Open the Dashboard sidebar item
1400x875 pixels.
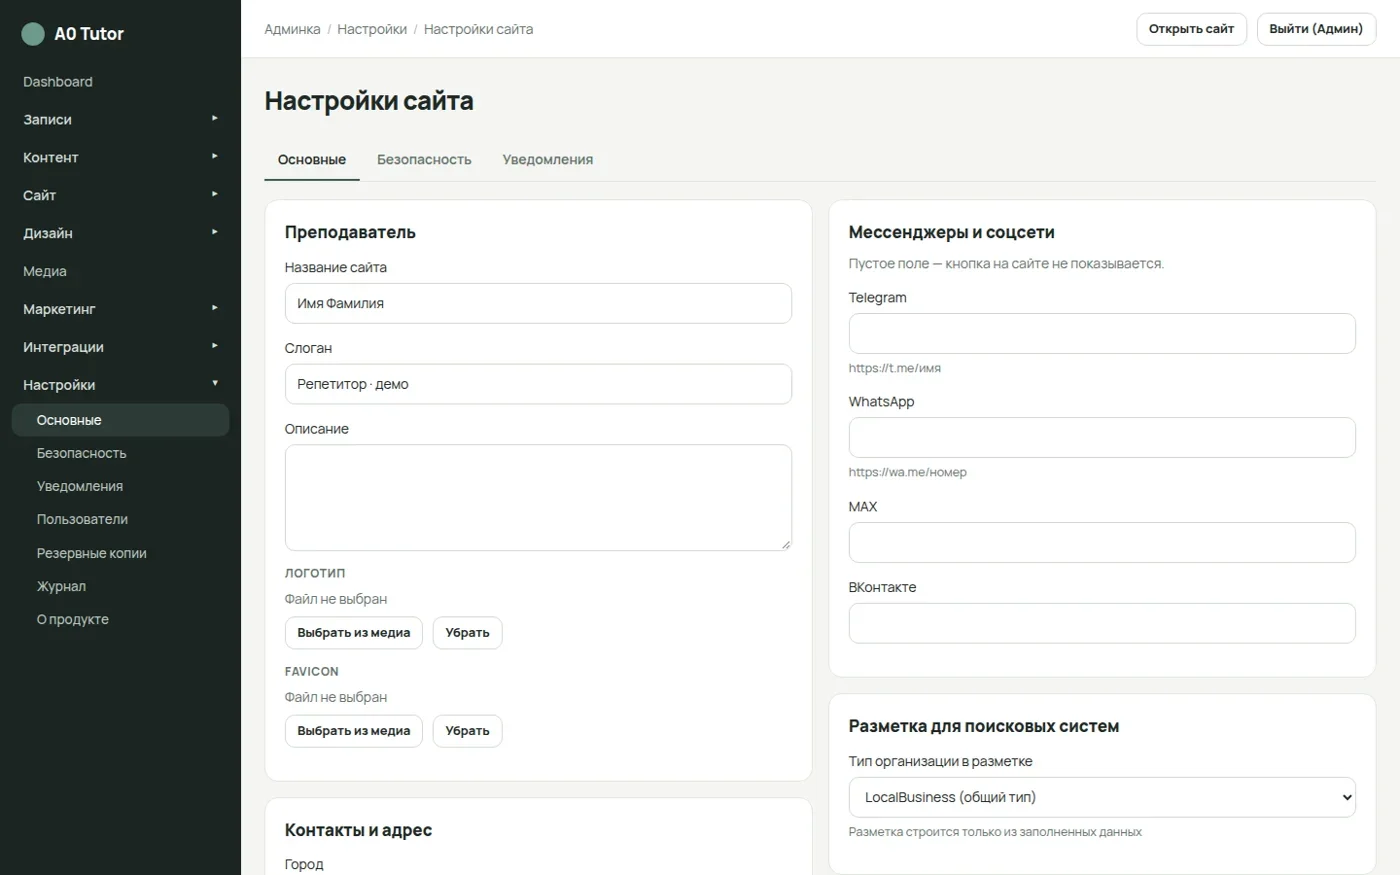pos(120,82)
